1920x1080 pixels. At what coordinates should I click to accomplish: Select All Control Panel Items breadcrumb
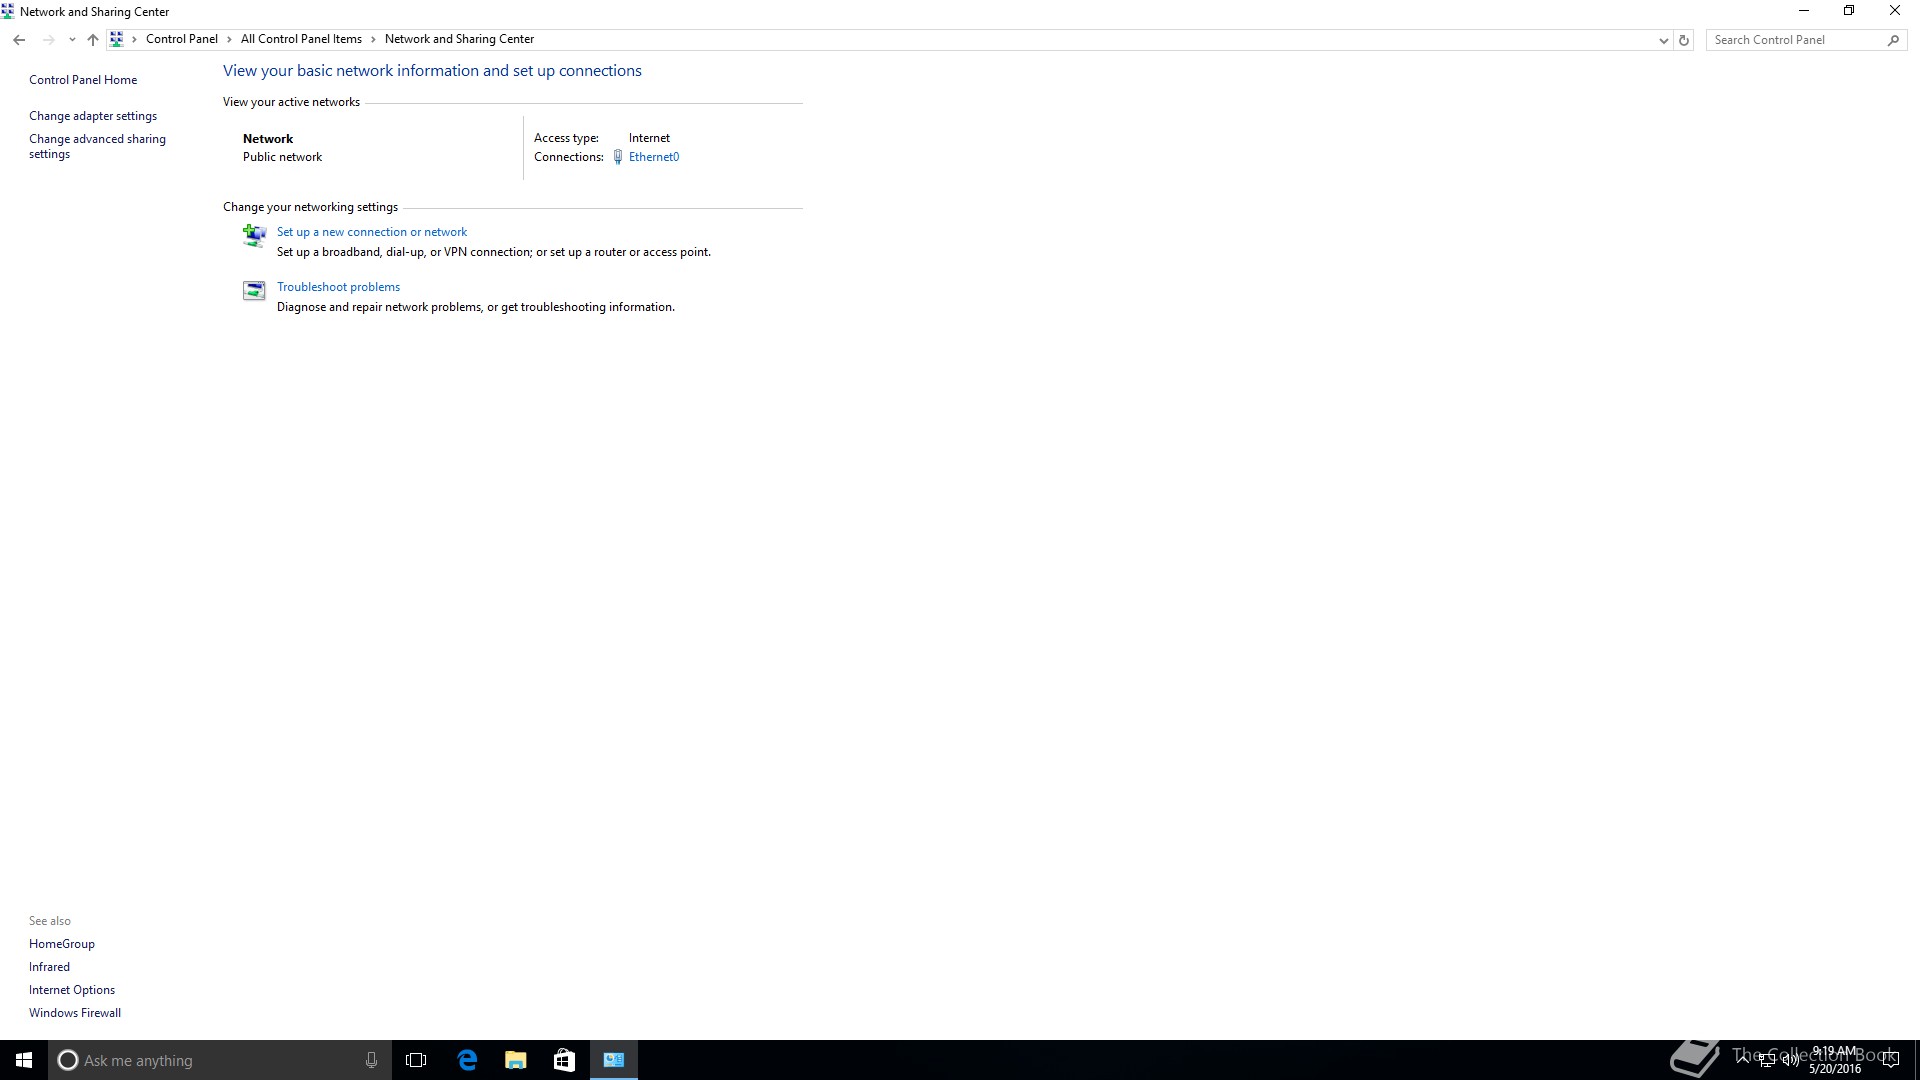point(301,39)
